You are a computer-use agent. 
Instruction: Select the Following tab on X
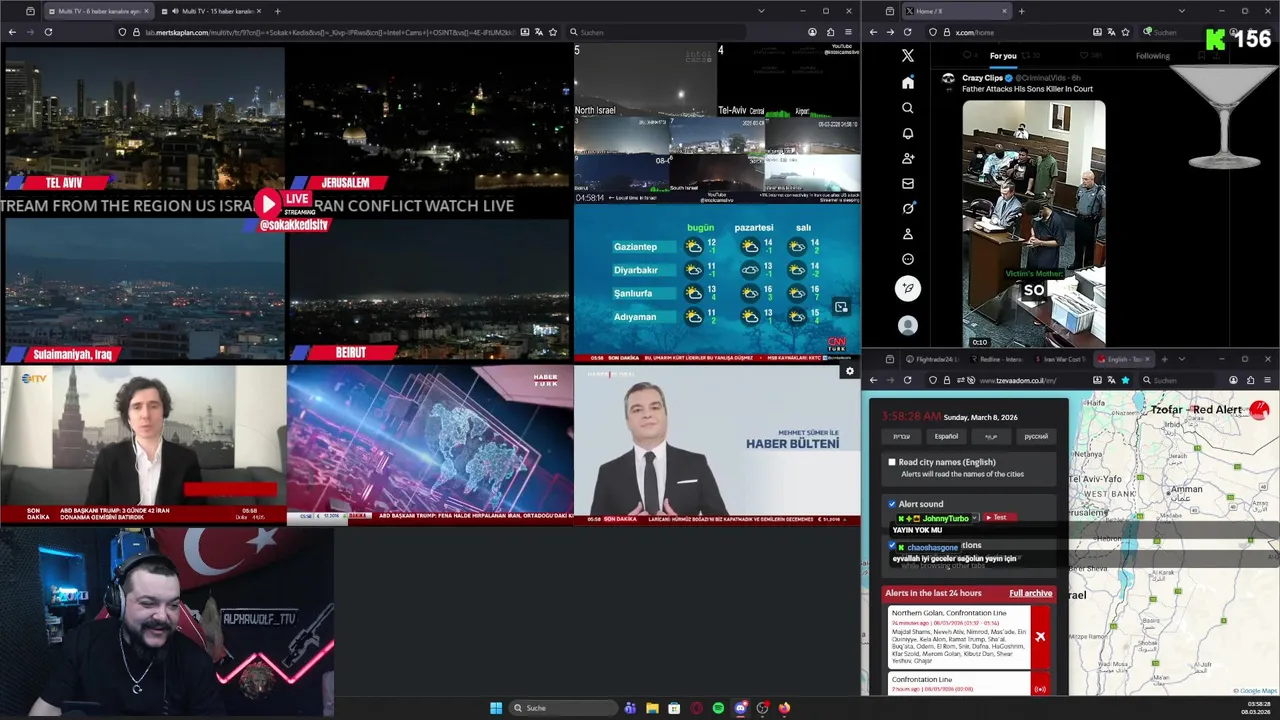[1152, 56]
